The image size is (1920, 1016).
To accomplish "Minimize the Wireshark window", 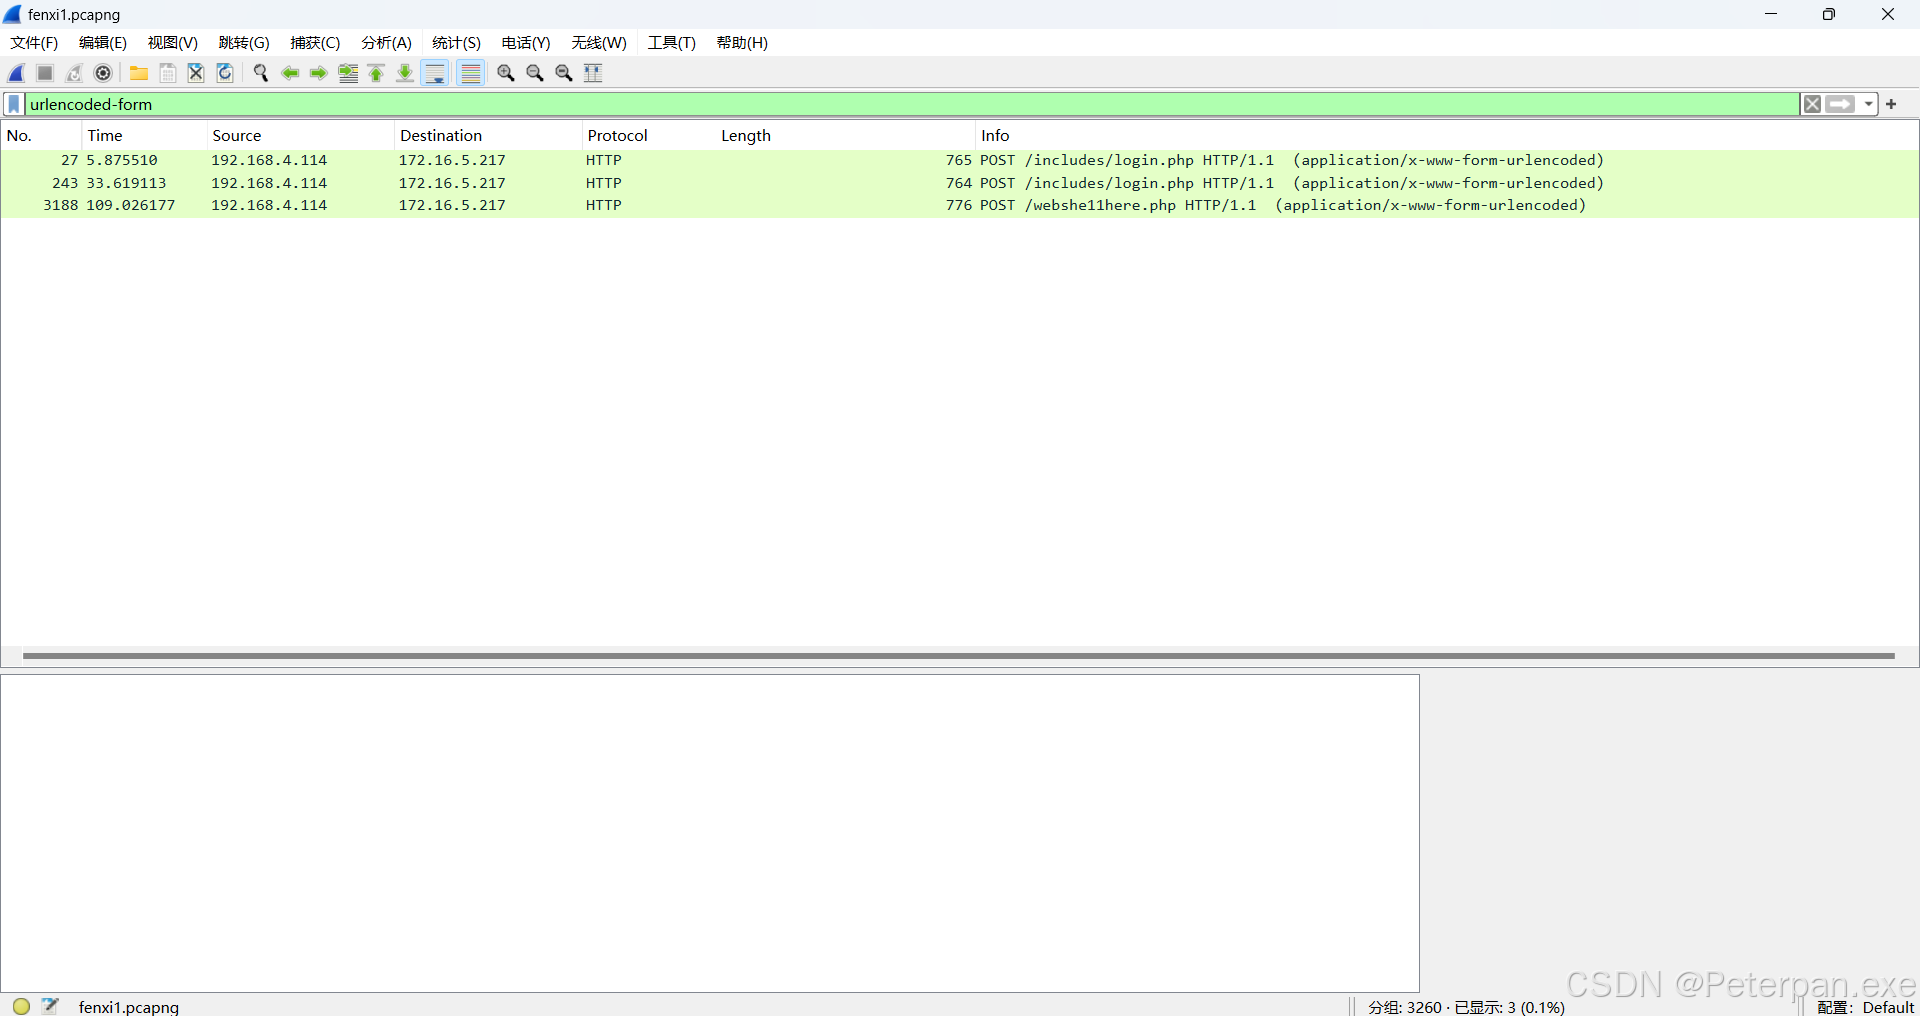I will [x=1770, y=14].
